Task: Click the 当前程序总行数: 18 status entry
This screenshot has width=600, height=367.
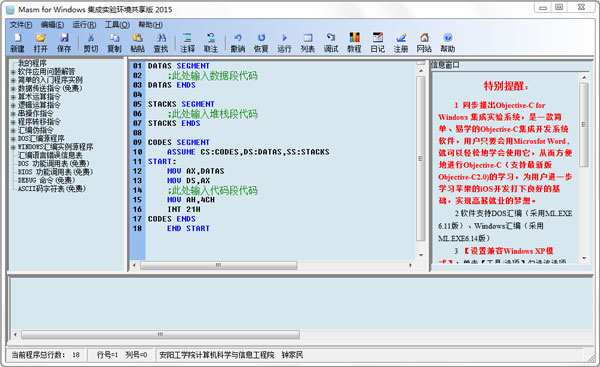Action: pyautogui.click(x=46, y=355)
